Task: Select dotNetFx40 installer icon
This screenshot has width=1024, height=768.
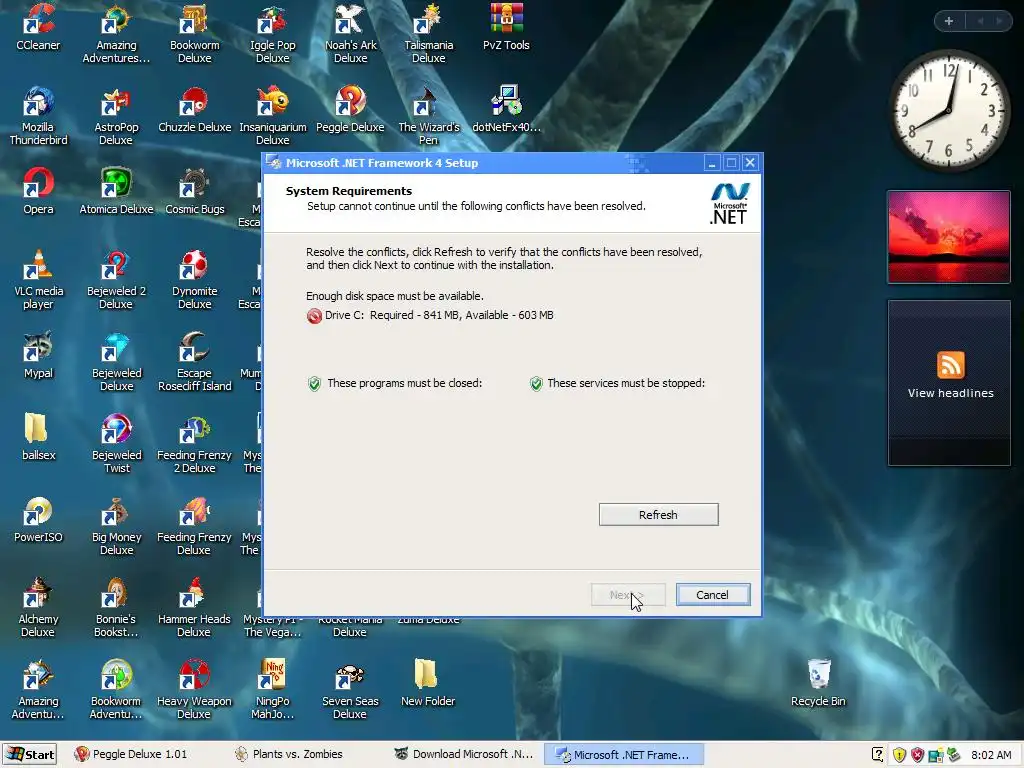Action: click(x=506, y=110)
